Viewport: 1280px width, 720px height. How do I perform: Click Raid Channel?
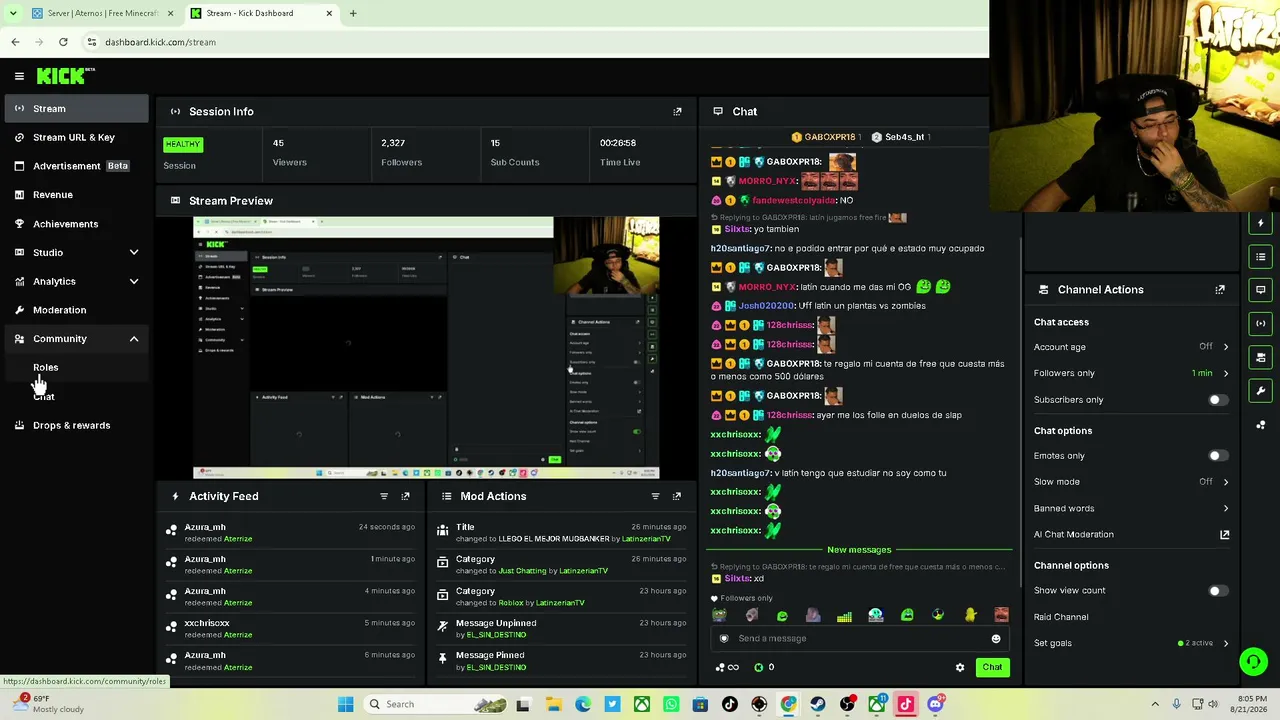click(1061, 617)
